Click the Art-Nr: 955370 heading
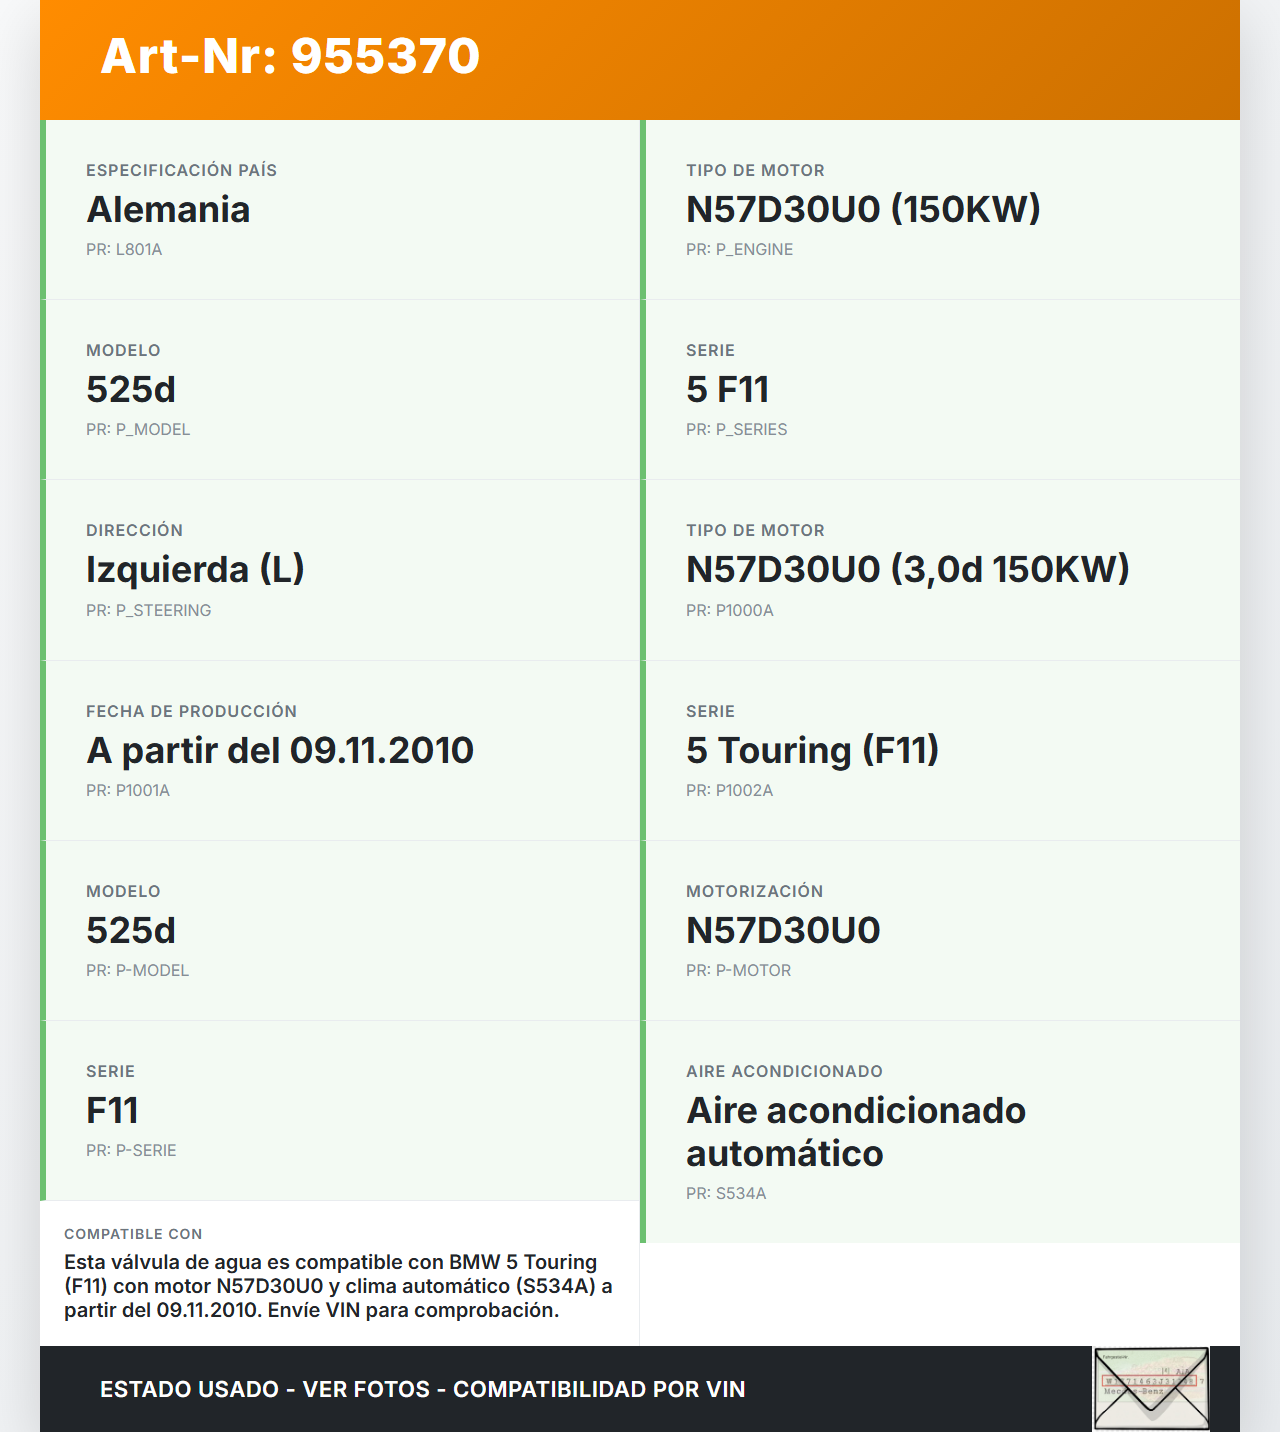Image resolution: width=1280 pixels, height=1433 pixels. (x=290, y=56)
